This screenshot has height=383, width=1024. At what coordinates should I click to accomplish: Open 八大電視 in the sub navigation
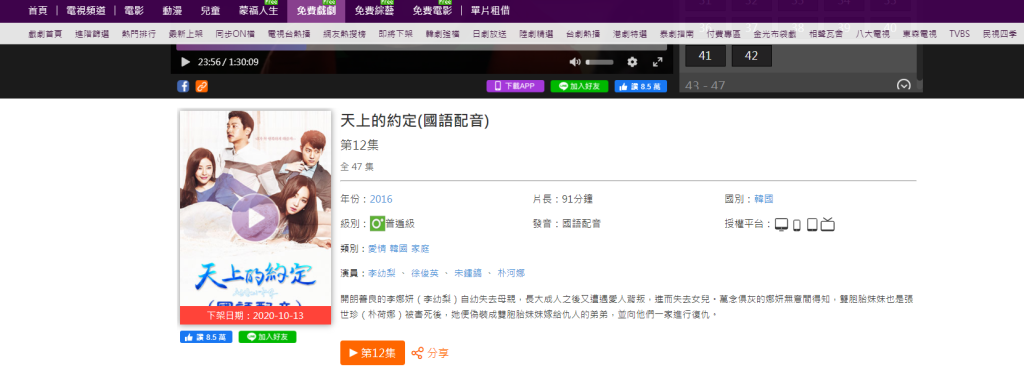[x=873, y=34]
